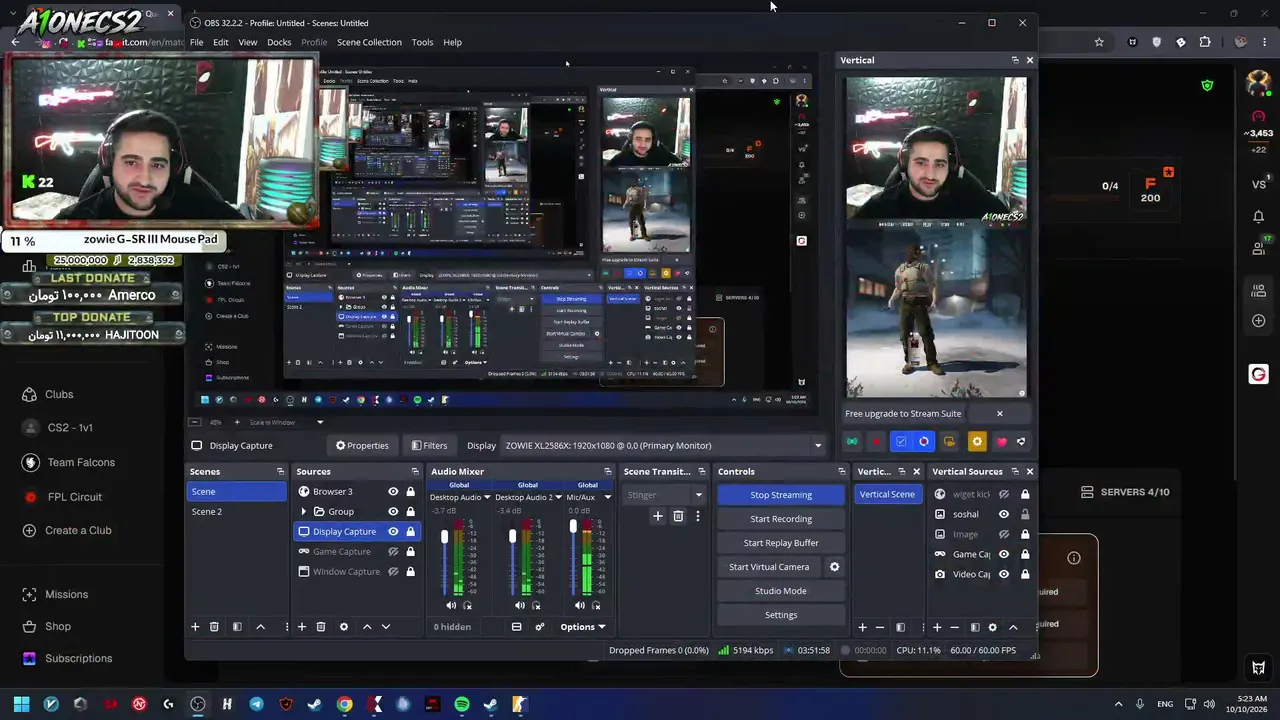Open Google Chrome from the taskbar
This screenshot has width=1280, height=720.
click(344, 704)
